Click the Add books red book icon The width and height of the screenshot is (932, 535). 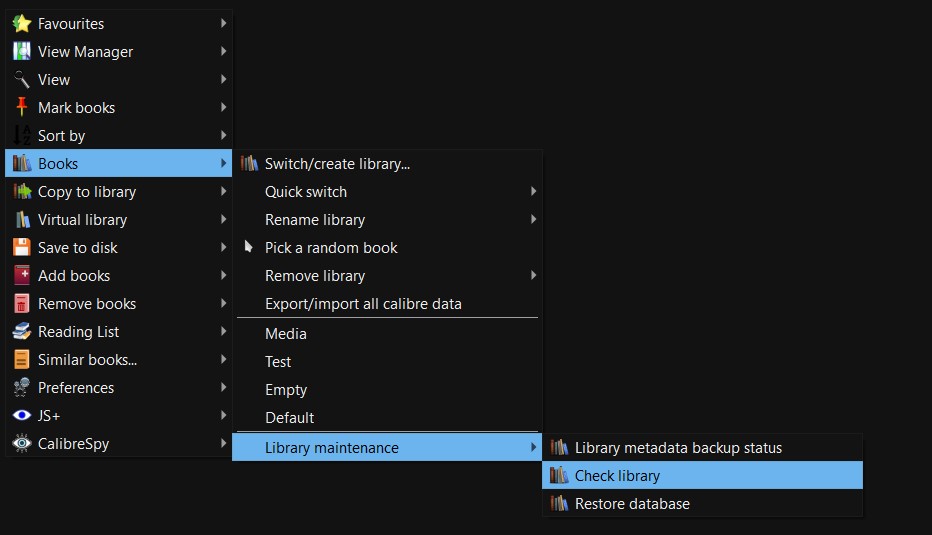click(x=21, y=276)
